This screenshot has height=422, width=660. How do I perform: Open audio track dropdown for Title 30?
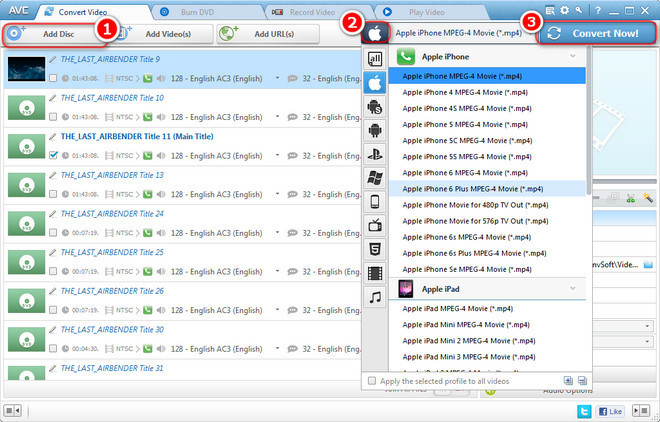[277, 348]
